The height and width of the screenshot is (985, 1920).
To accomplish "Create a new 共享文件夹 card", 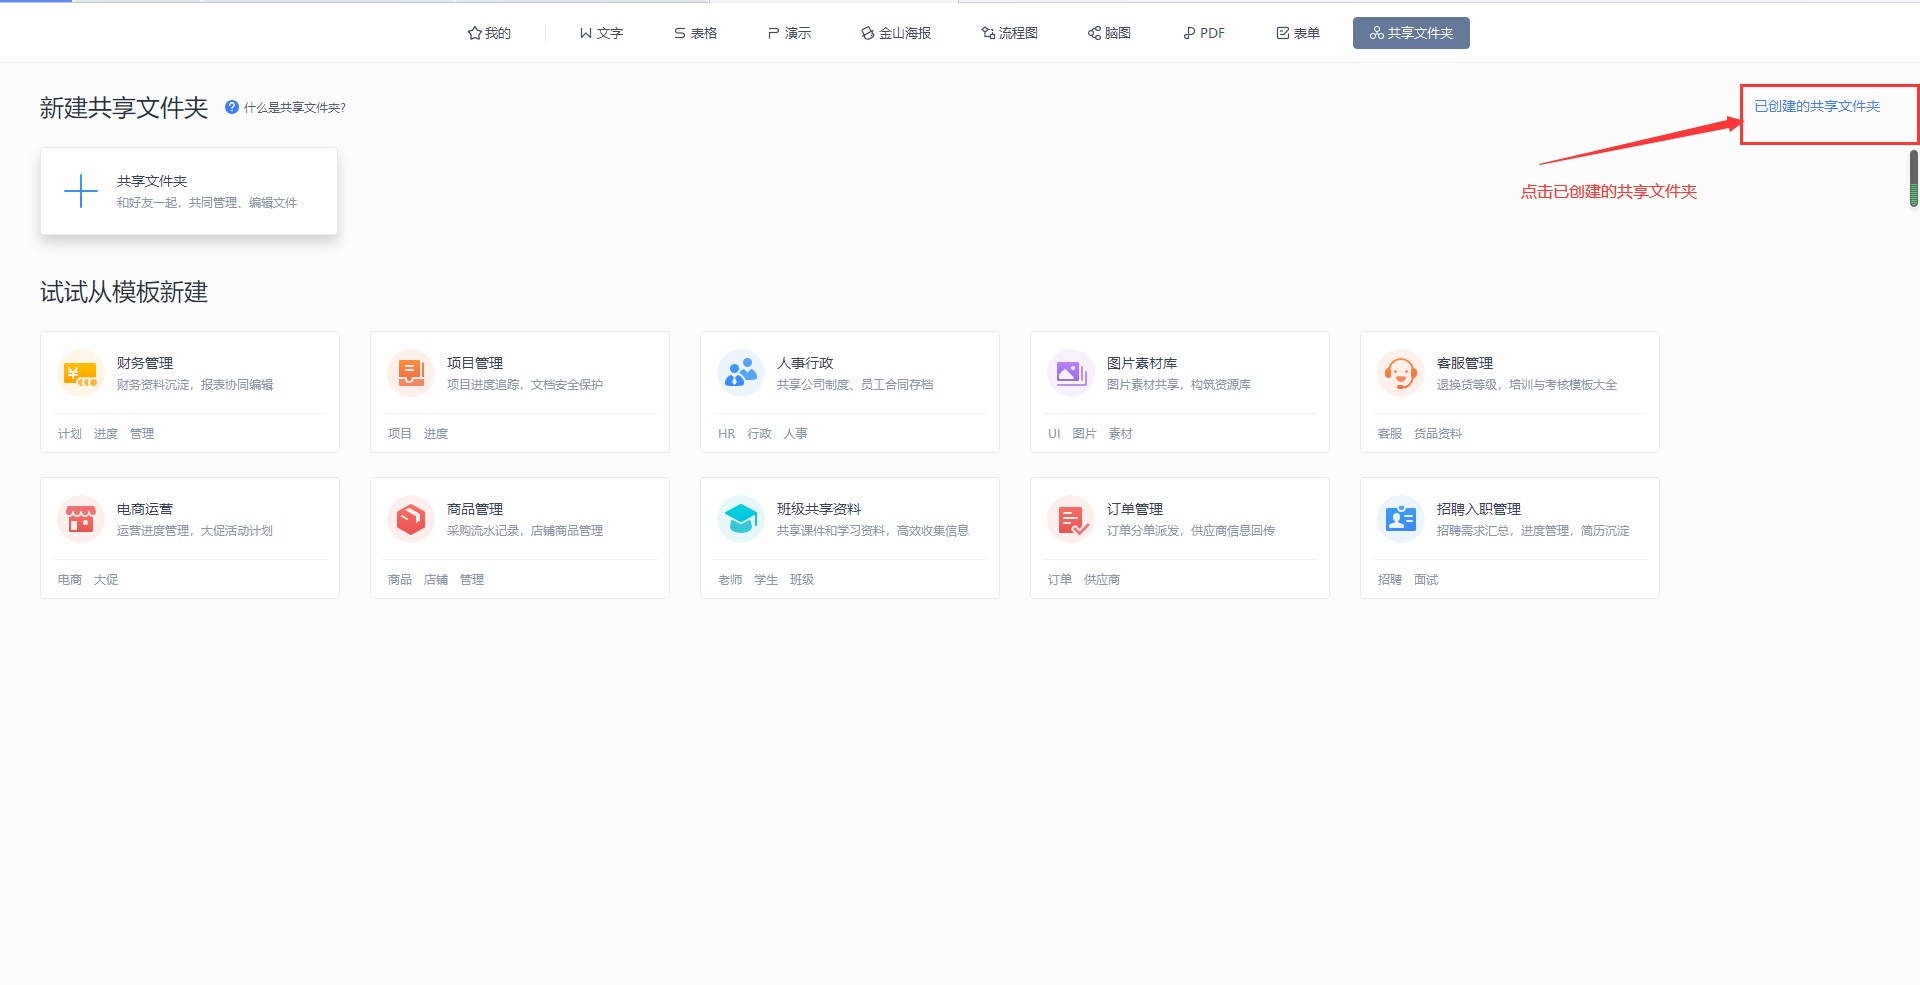I will pos(189,191).
